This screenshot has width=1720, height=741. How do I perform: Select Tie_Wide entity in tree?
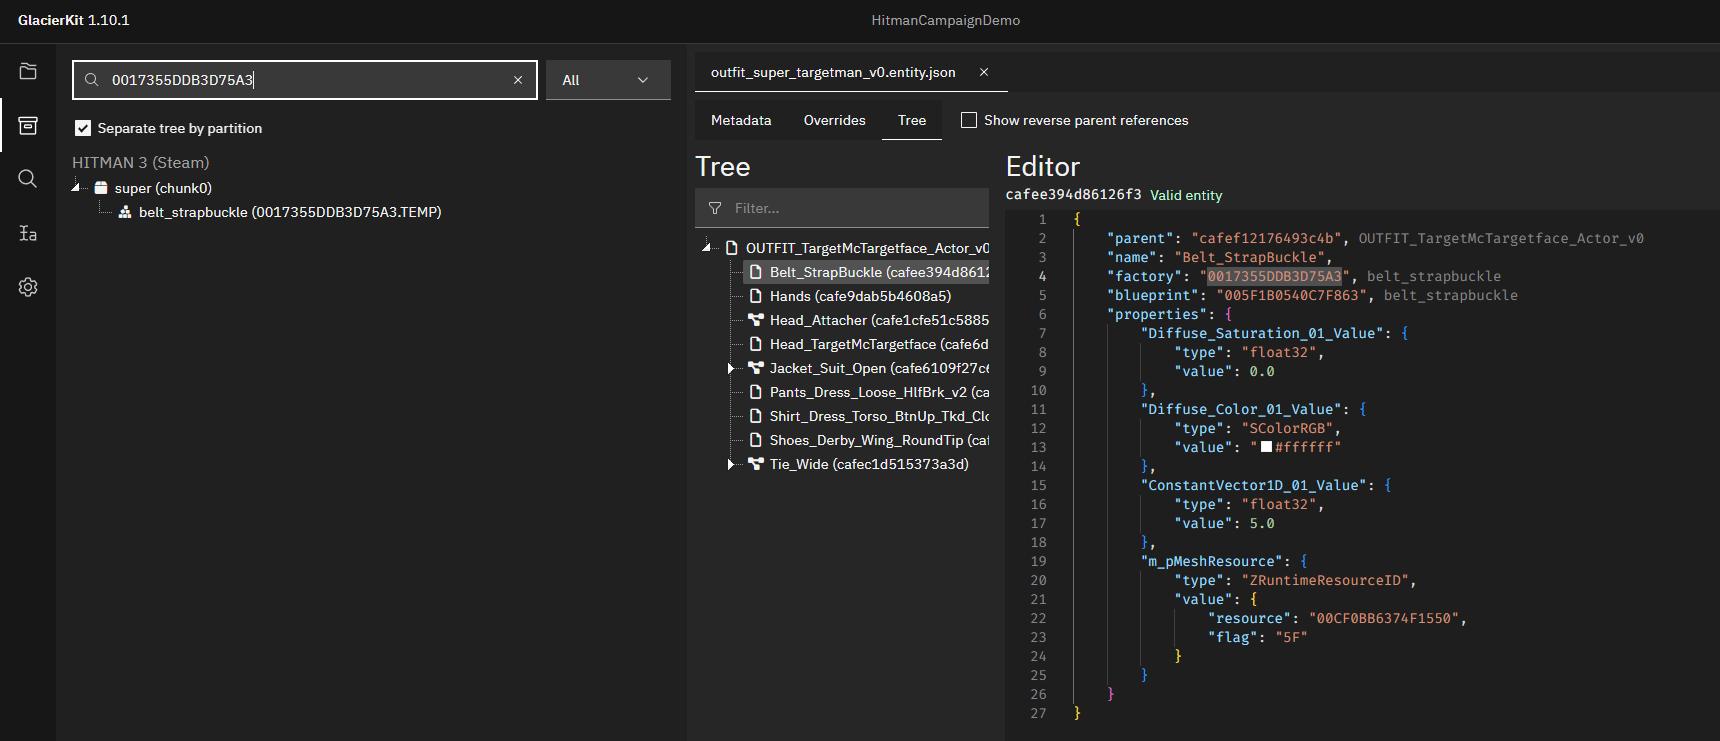pyautogui.click(x=868, y=464)
